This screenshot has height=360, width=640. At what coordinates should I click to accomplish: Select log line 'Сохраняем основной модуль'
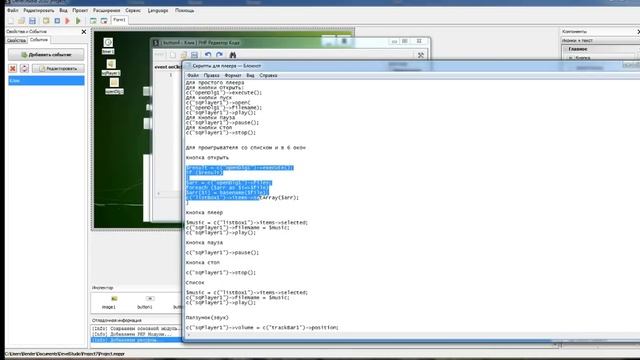[x=136, y=329]
